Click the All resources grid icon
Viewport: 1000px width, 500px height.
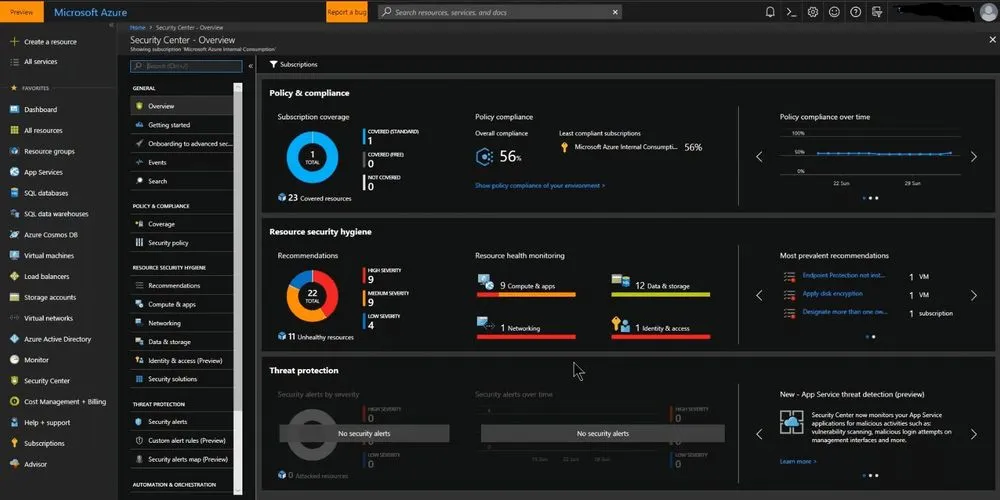[x=14, y=130]
